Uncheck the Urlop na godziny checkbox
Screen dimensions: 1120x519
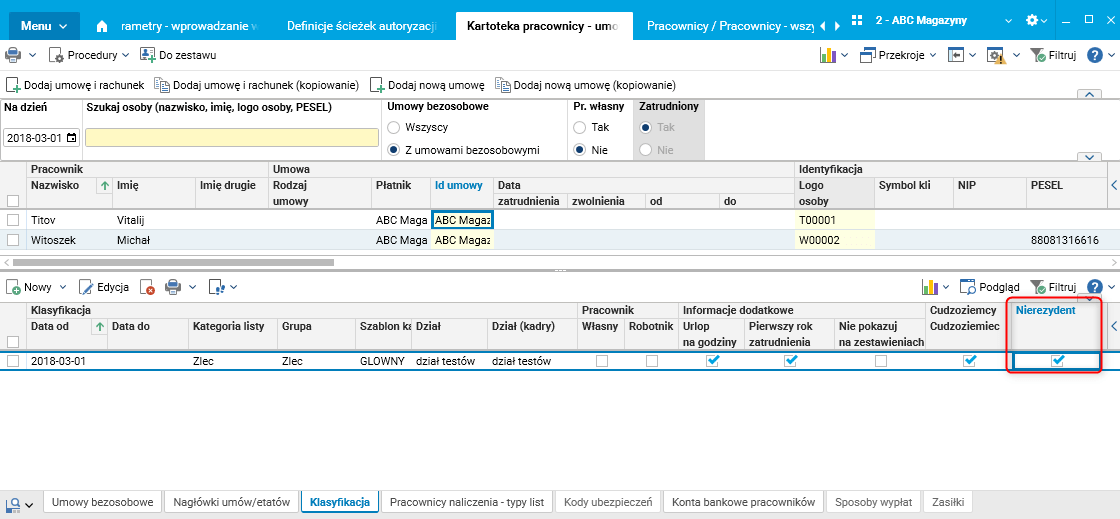coord(713,361)
